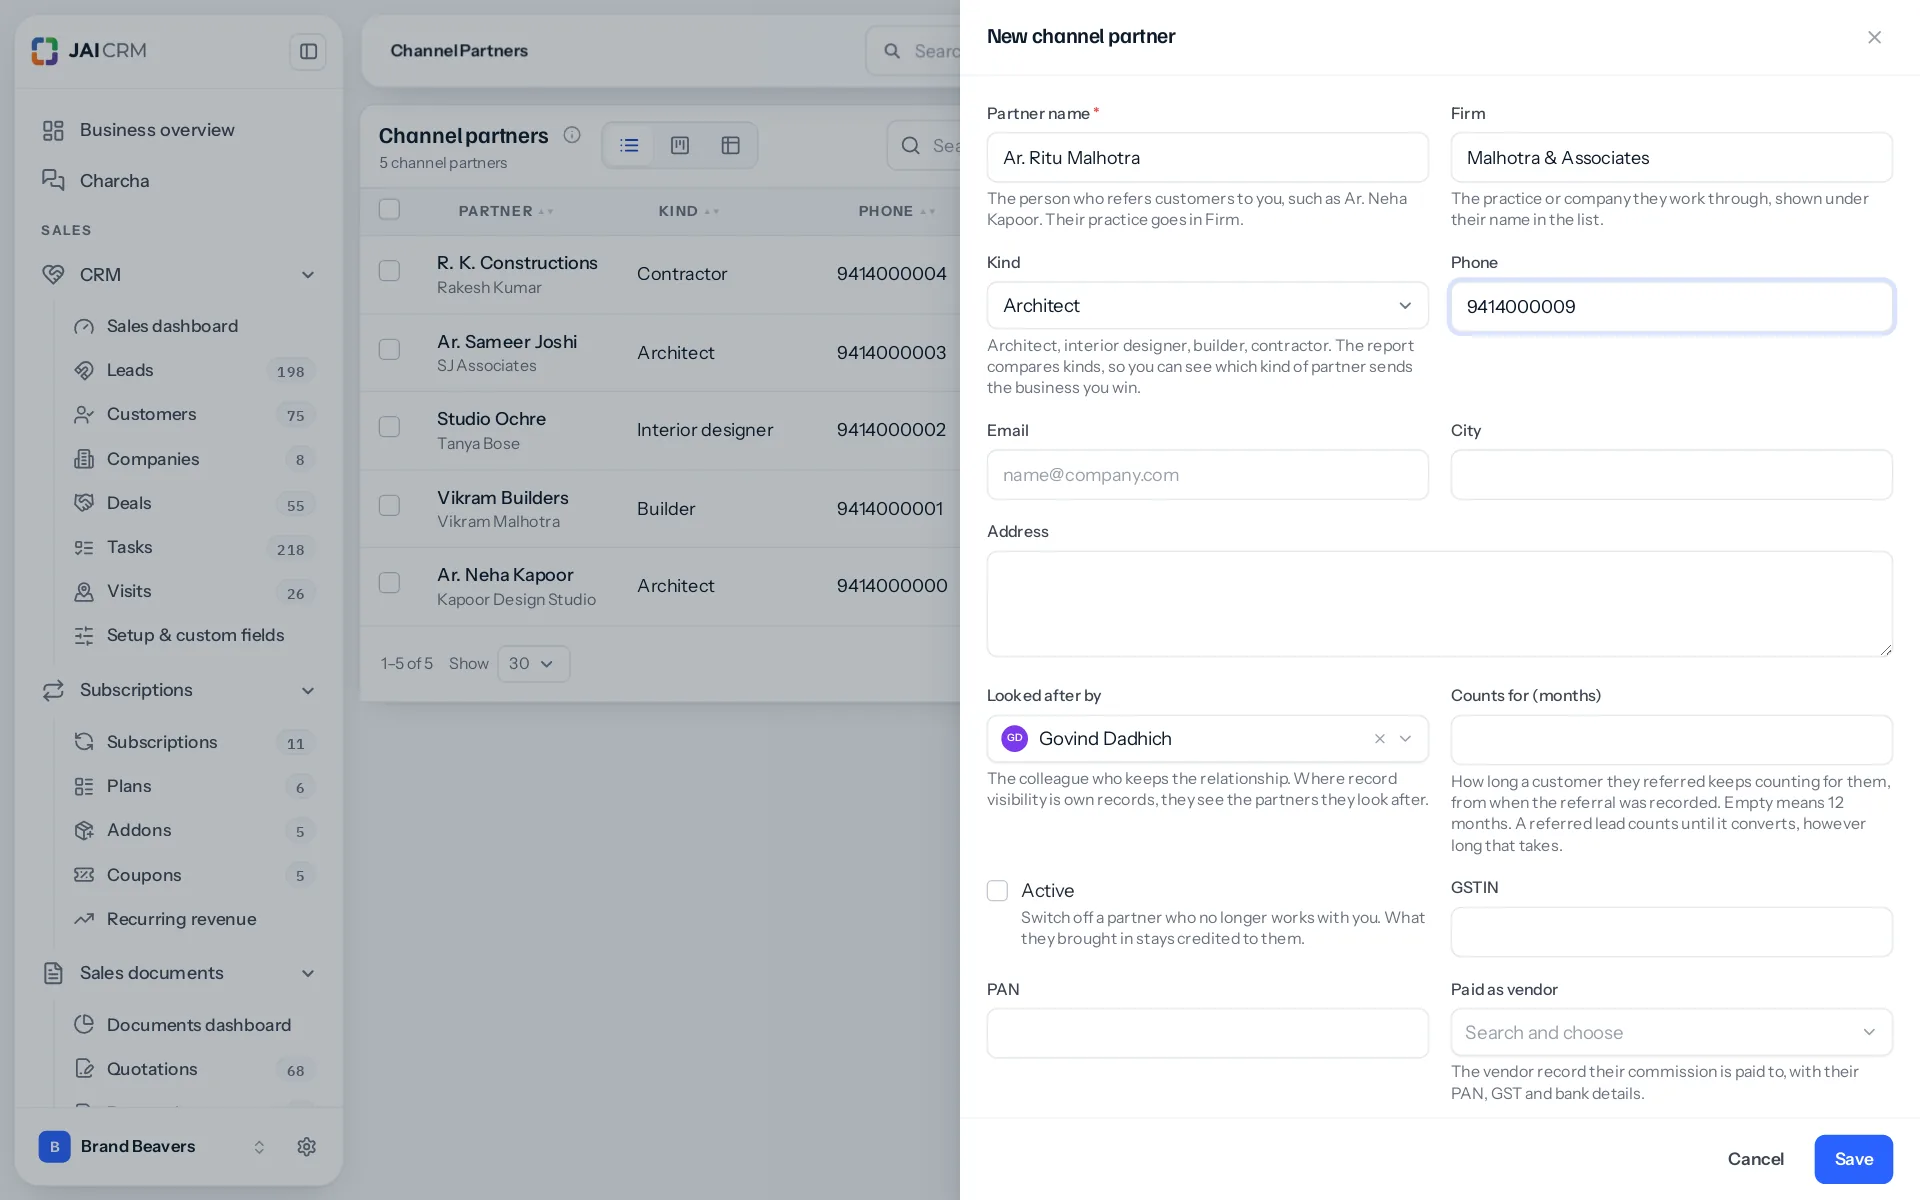Cancel the new channel partner form

point(1755,1159)
